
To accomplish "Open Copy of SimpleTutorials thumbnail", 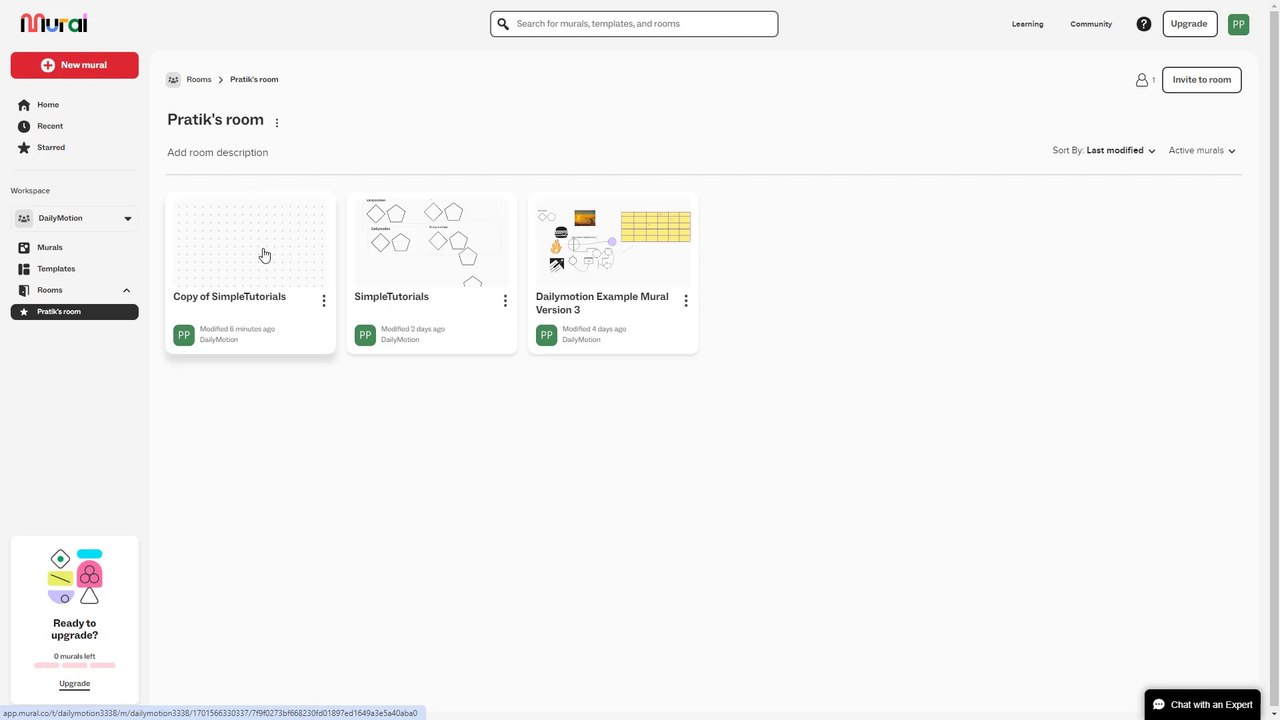I will 250,243.
